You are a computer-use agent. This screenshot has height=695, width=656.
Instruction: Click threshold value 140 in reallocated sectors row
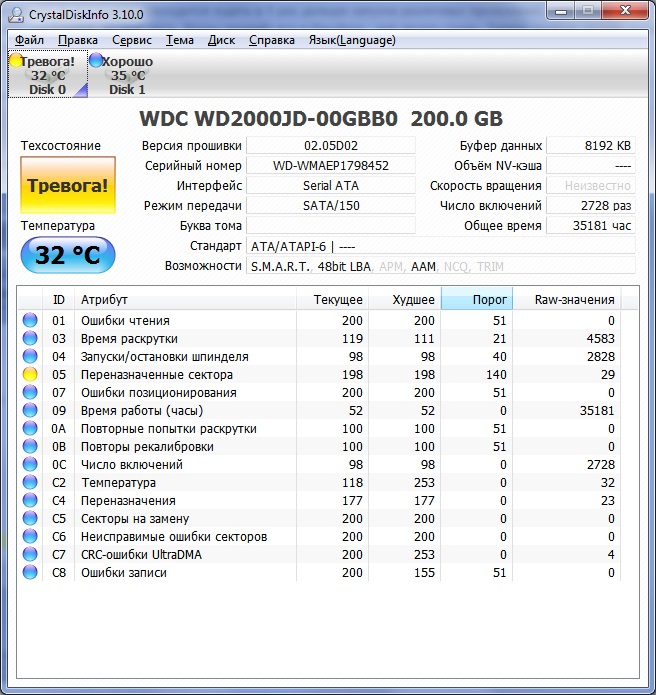(496, 375)
